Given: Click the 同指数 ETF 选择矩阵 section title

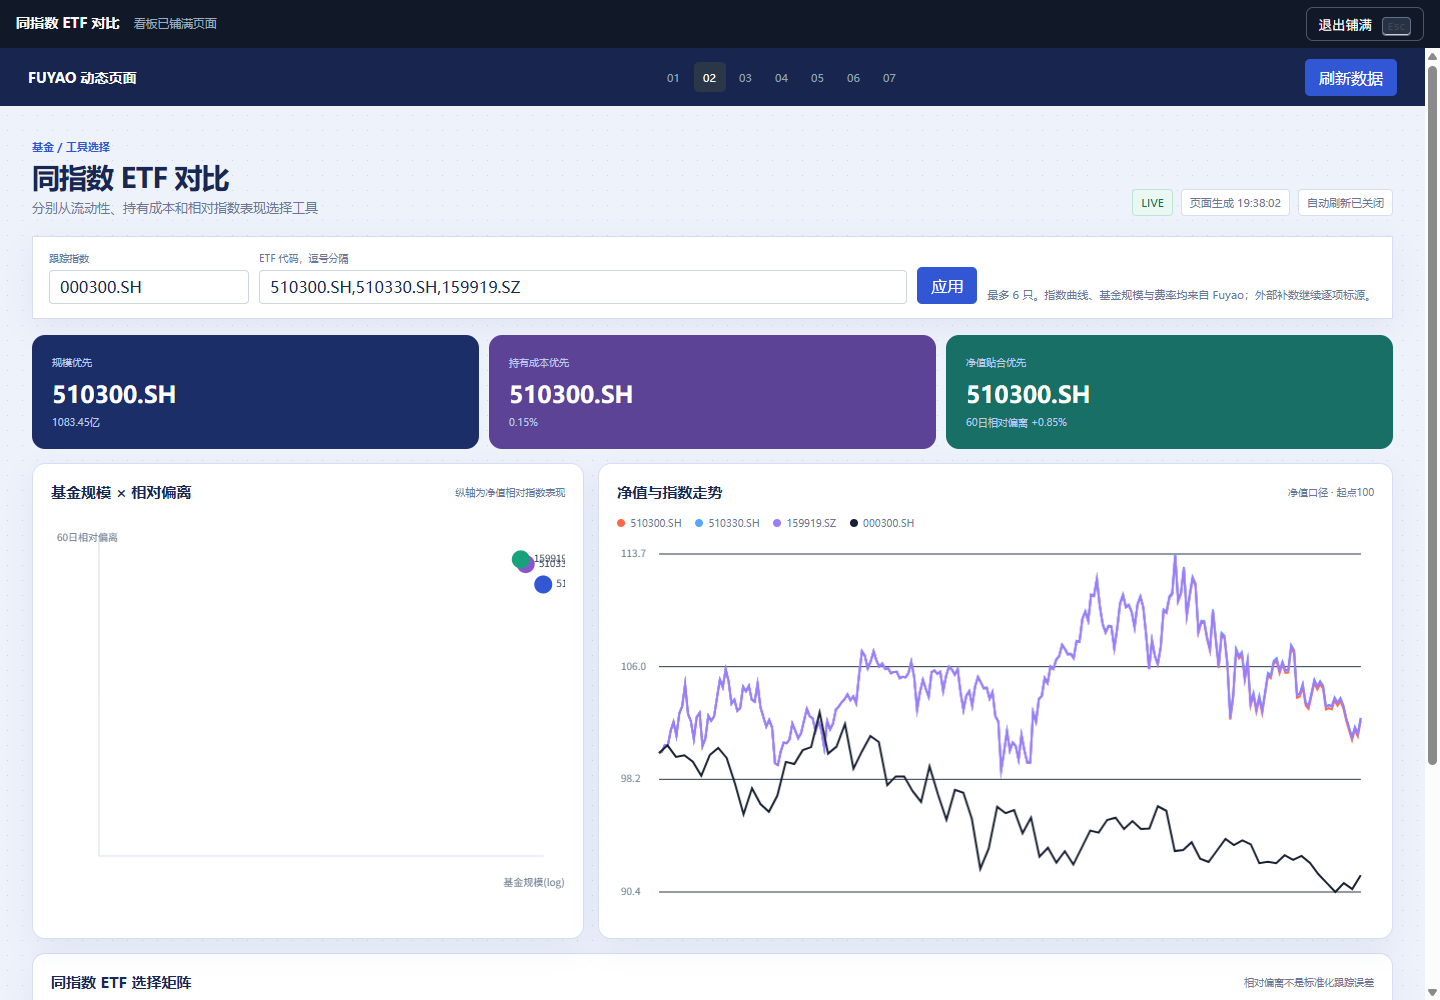Looking at the screenshot, I should [x=121, y=982].
